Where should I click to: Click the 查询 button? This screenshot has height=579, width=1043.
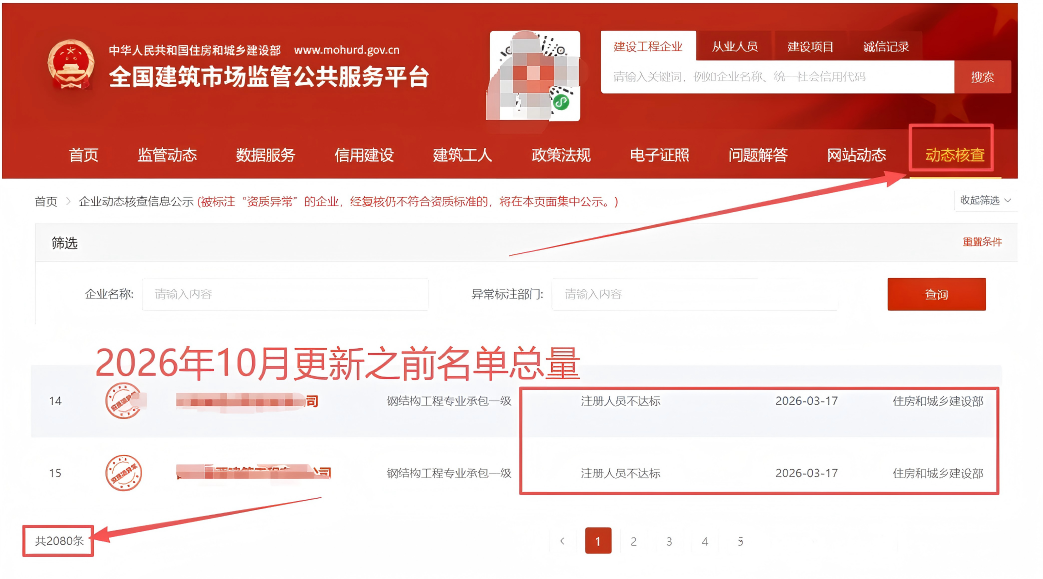pyautogui.click(x=937, y=294)
